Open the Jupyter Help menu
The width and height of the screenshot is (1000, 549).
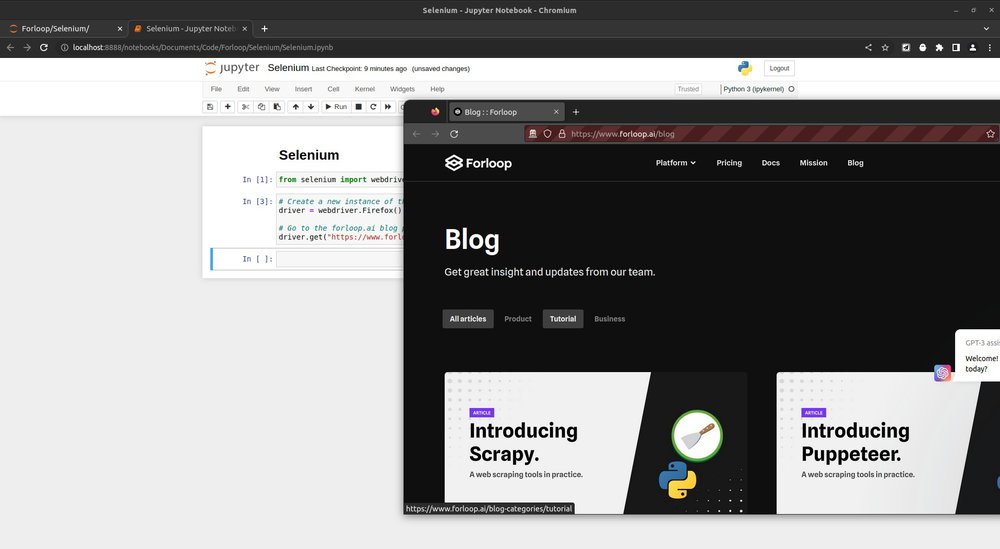tap(437, 89)
